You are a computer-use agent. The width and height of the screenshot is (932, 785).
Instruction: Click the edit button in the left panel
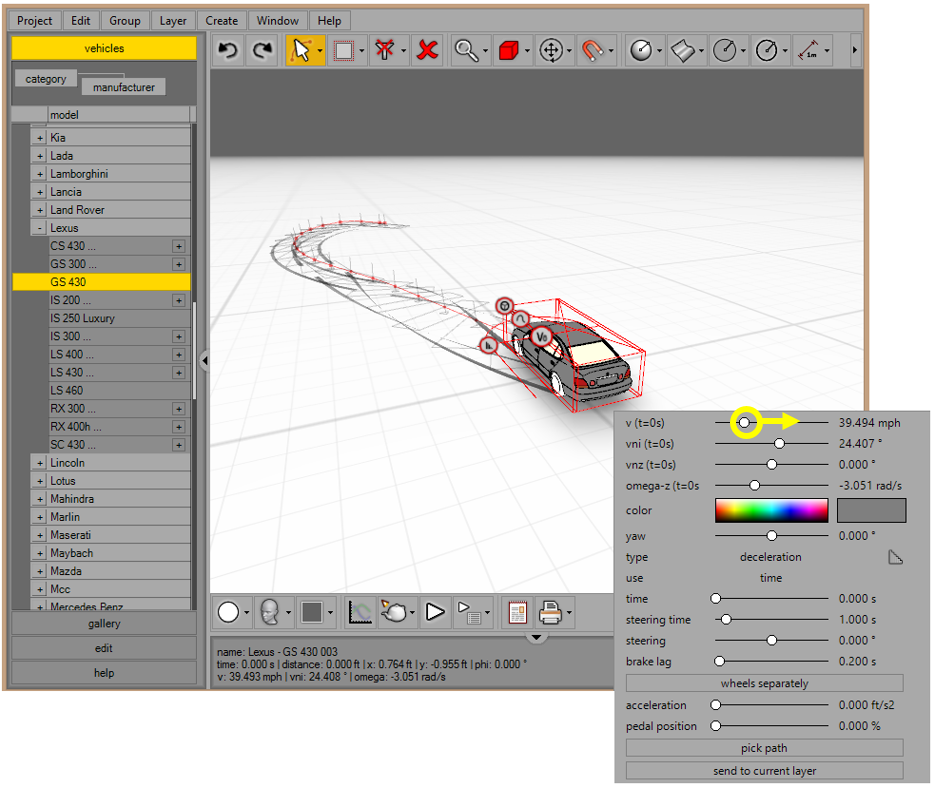point(104,648)
